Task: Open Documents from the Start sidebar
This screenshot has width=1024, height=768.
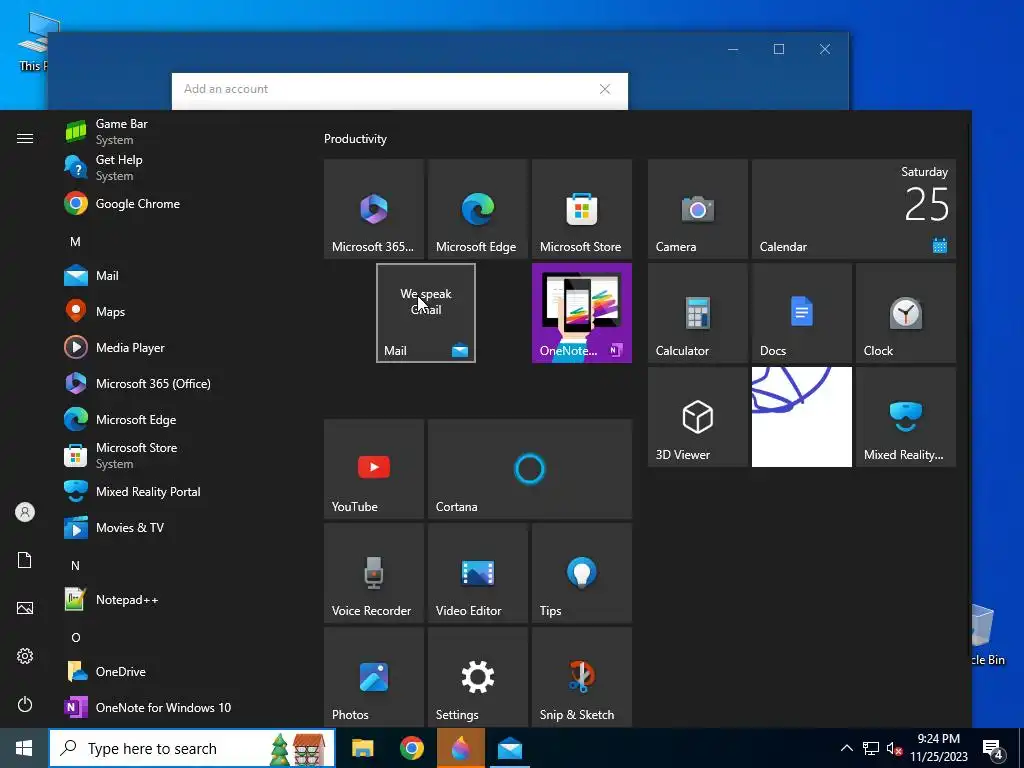Action: 25,560
